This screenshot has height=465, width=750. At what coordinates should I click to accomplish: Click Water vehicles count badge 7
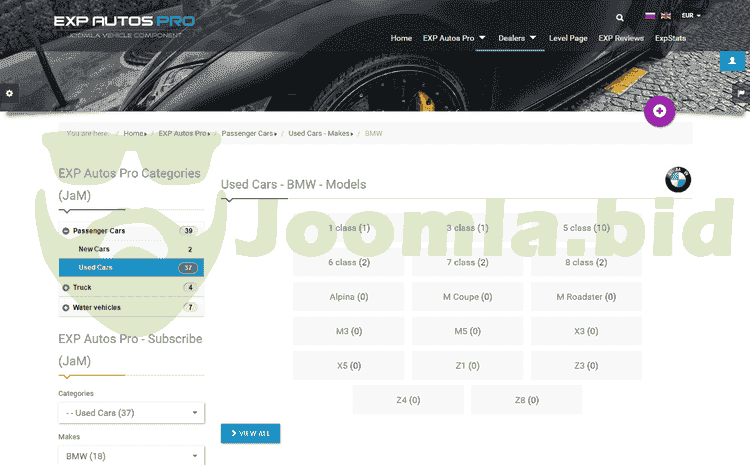[x=190, y=308]
